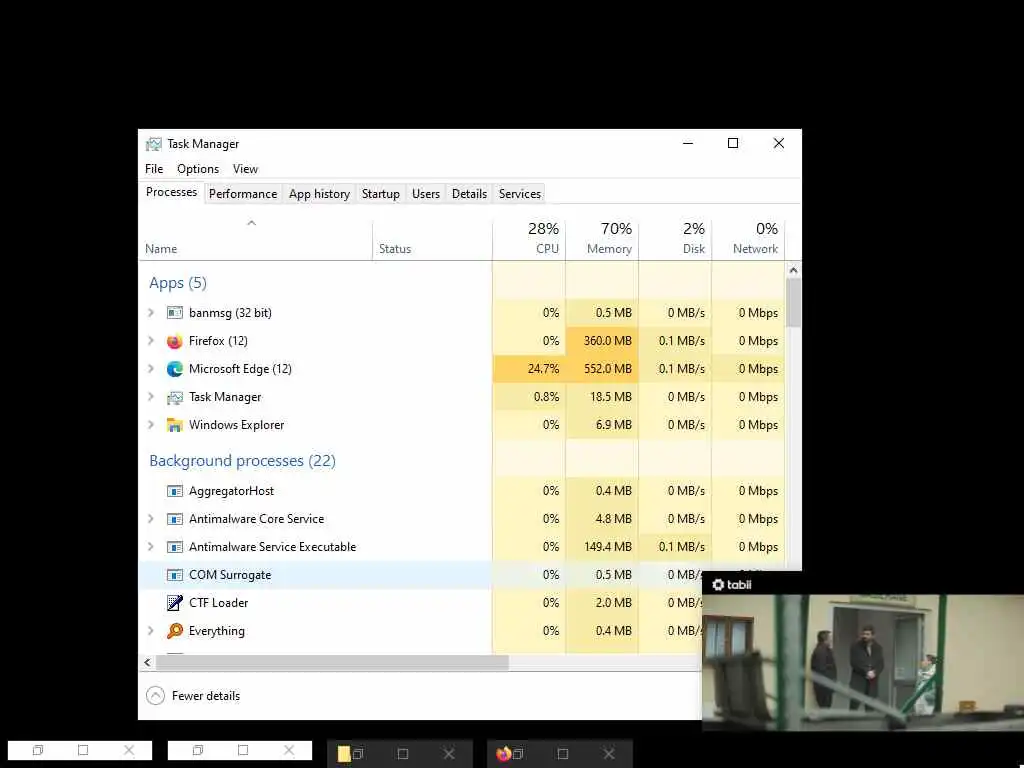Expand the Windows Explorer app entry
The height and width of the screenshot is (768, 1024).
pyautogui.click(x=151, y=425)
